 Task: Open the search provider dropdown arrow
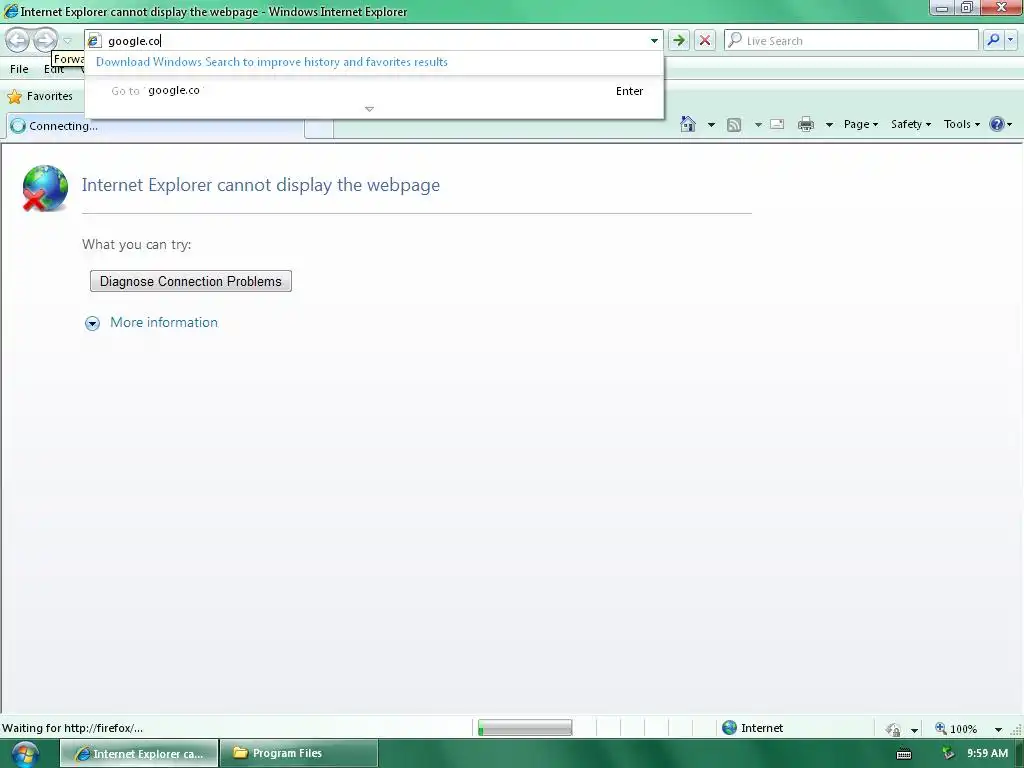(x=1010, y=40)
